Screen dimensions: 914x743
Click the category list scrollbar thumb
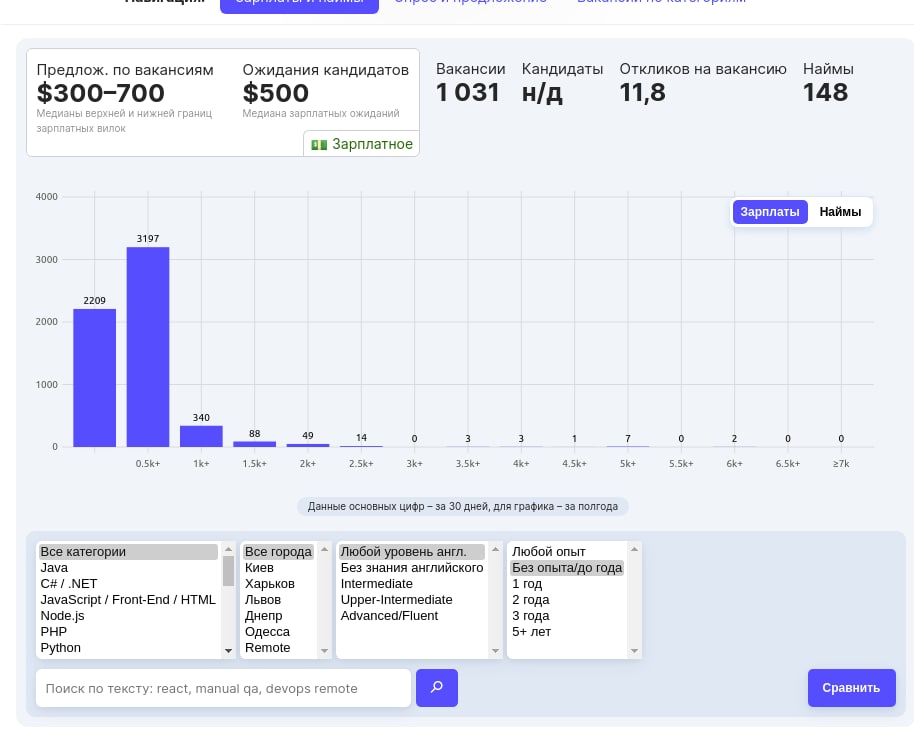click(x=228, y=571)
